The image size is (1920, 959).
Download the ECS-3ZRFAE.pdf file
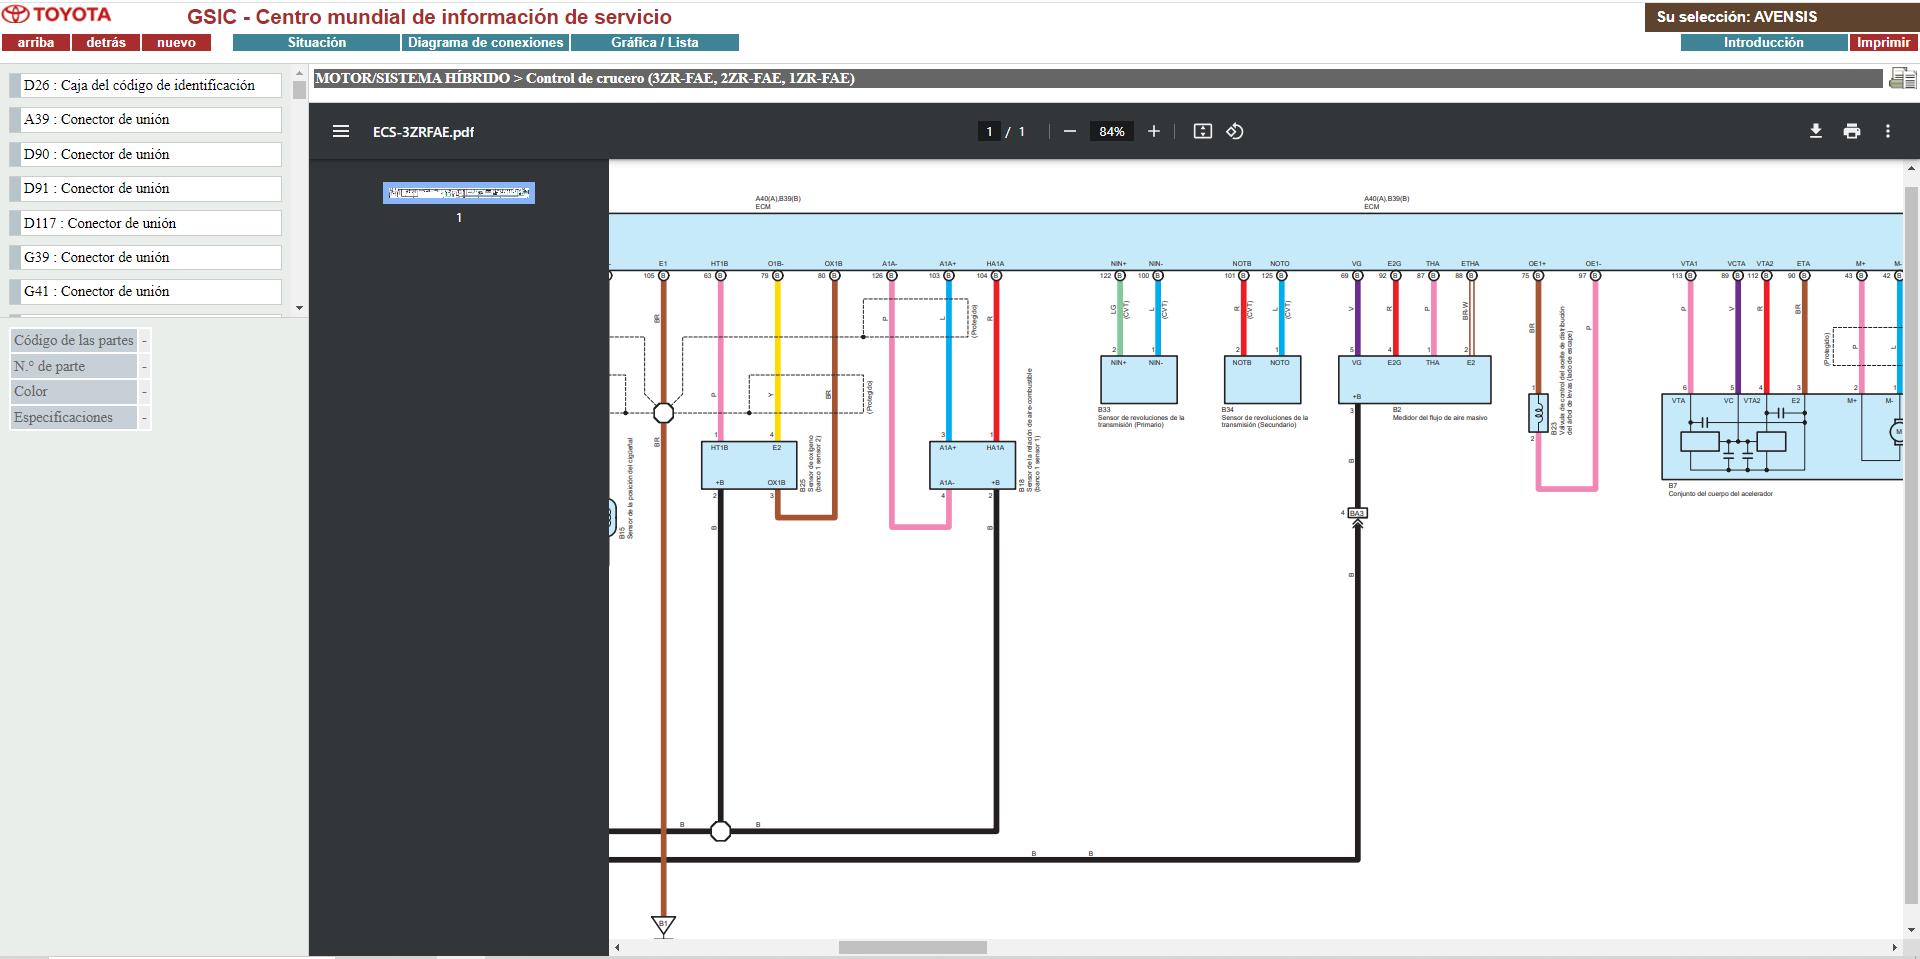[1816, 131]
